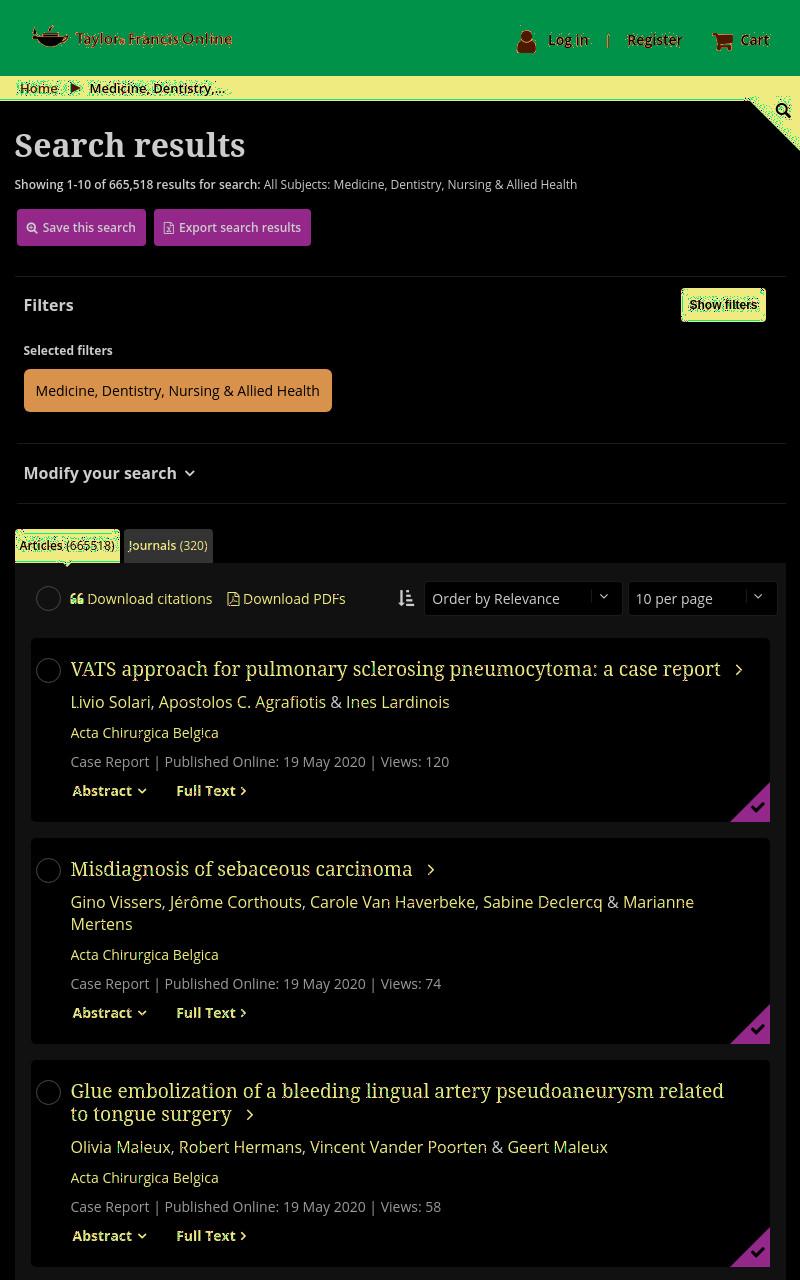This screenshot has width=800, height=1280.
Task: Open Misdiagnosis of sebaceous carcinoma article
Action: click(241, 869)
